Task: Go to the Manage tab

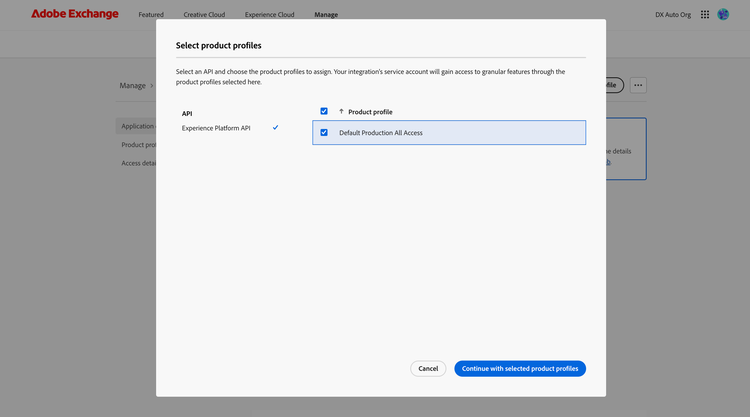Action: coord(326,14)
